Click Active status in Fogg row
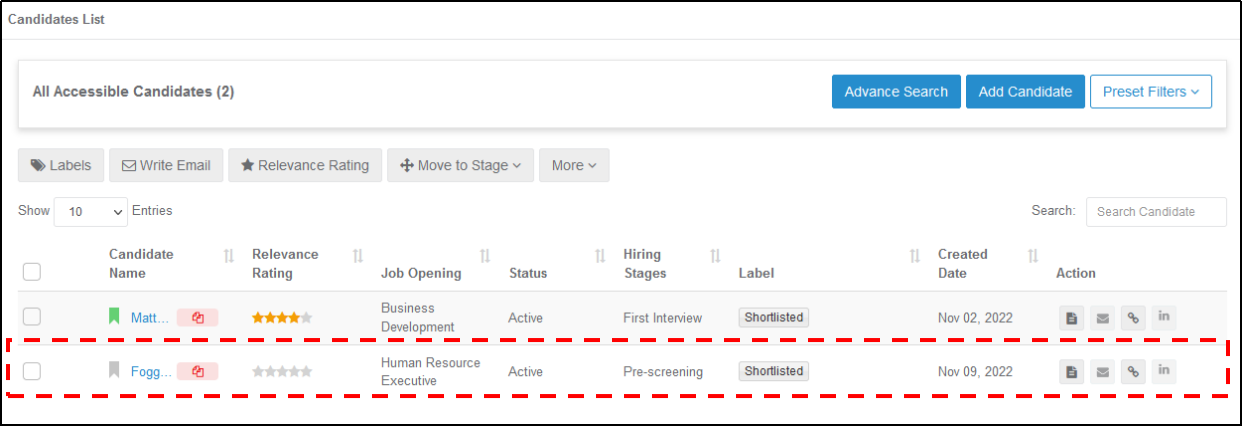Viewport: 1243px width, 427px height. coord(526,372)
